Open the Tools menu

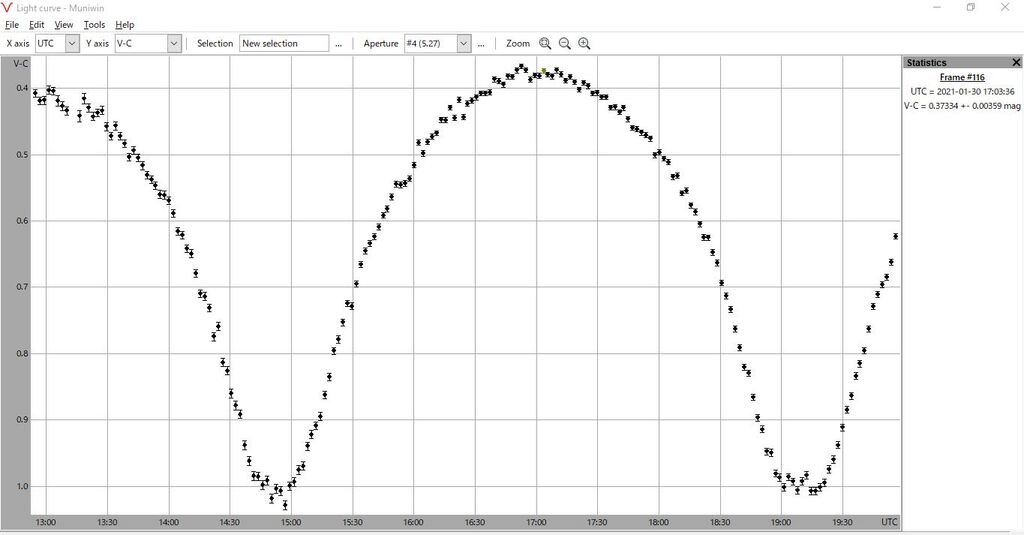(x=94, y=25)
